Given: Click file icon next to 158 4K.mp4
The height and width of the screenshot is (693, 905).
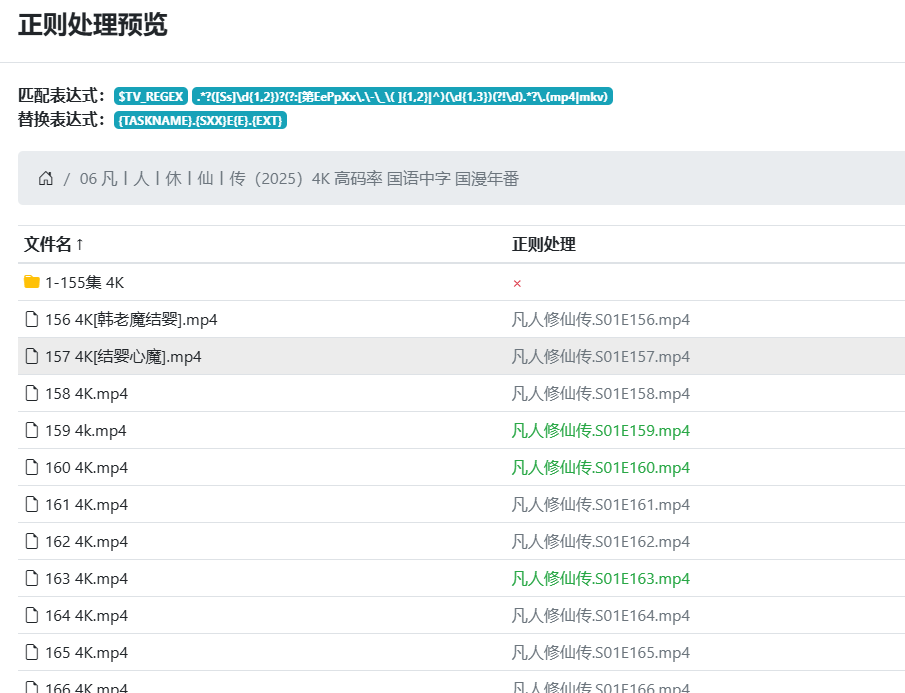Looking at the screenshot, I should tap(32, 394).
